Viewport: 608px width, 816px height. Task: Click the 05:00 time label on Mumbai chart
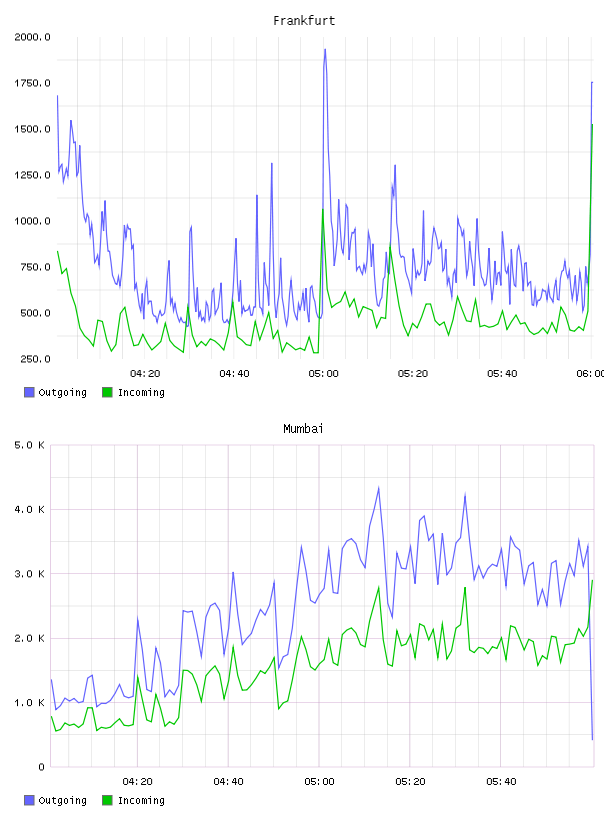tap(319, 782)
